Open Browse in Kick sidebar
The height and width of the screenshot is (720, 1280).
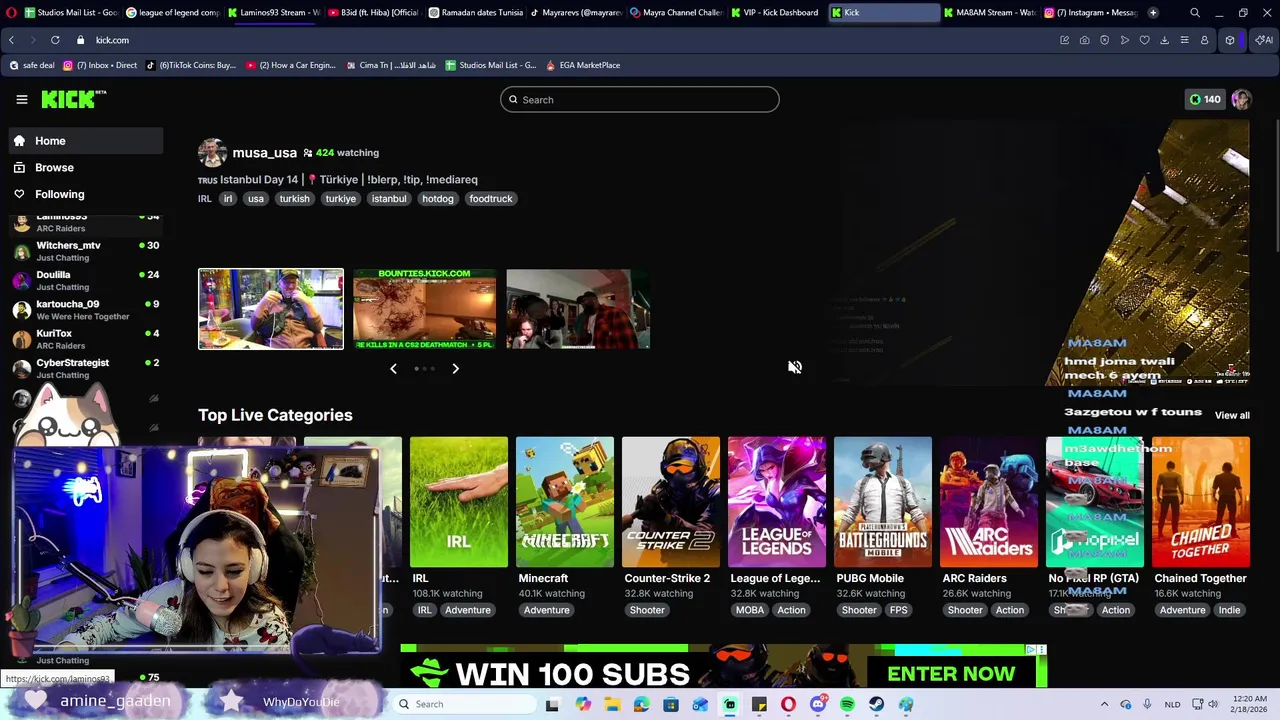click(x=86, y=168)
